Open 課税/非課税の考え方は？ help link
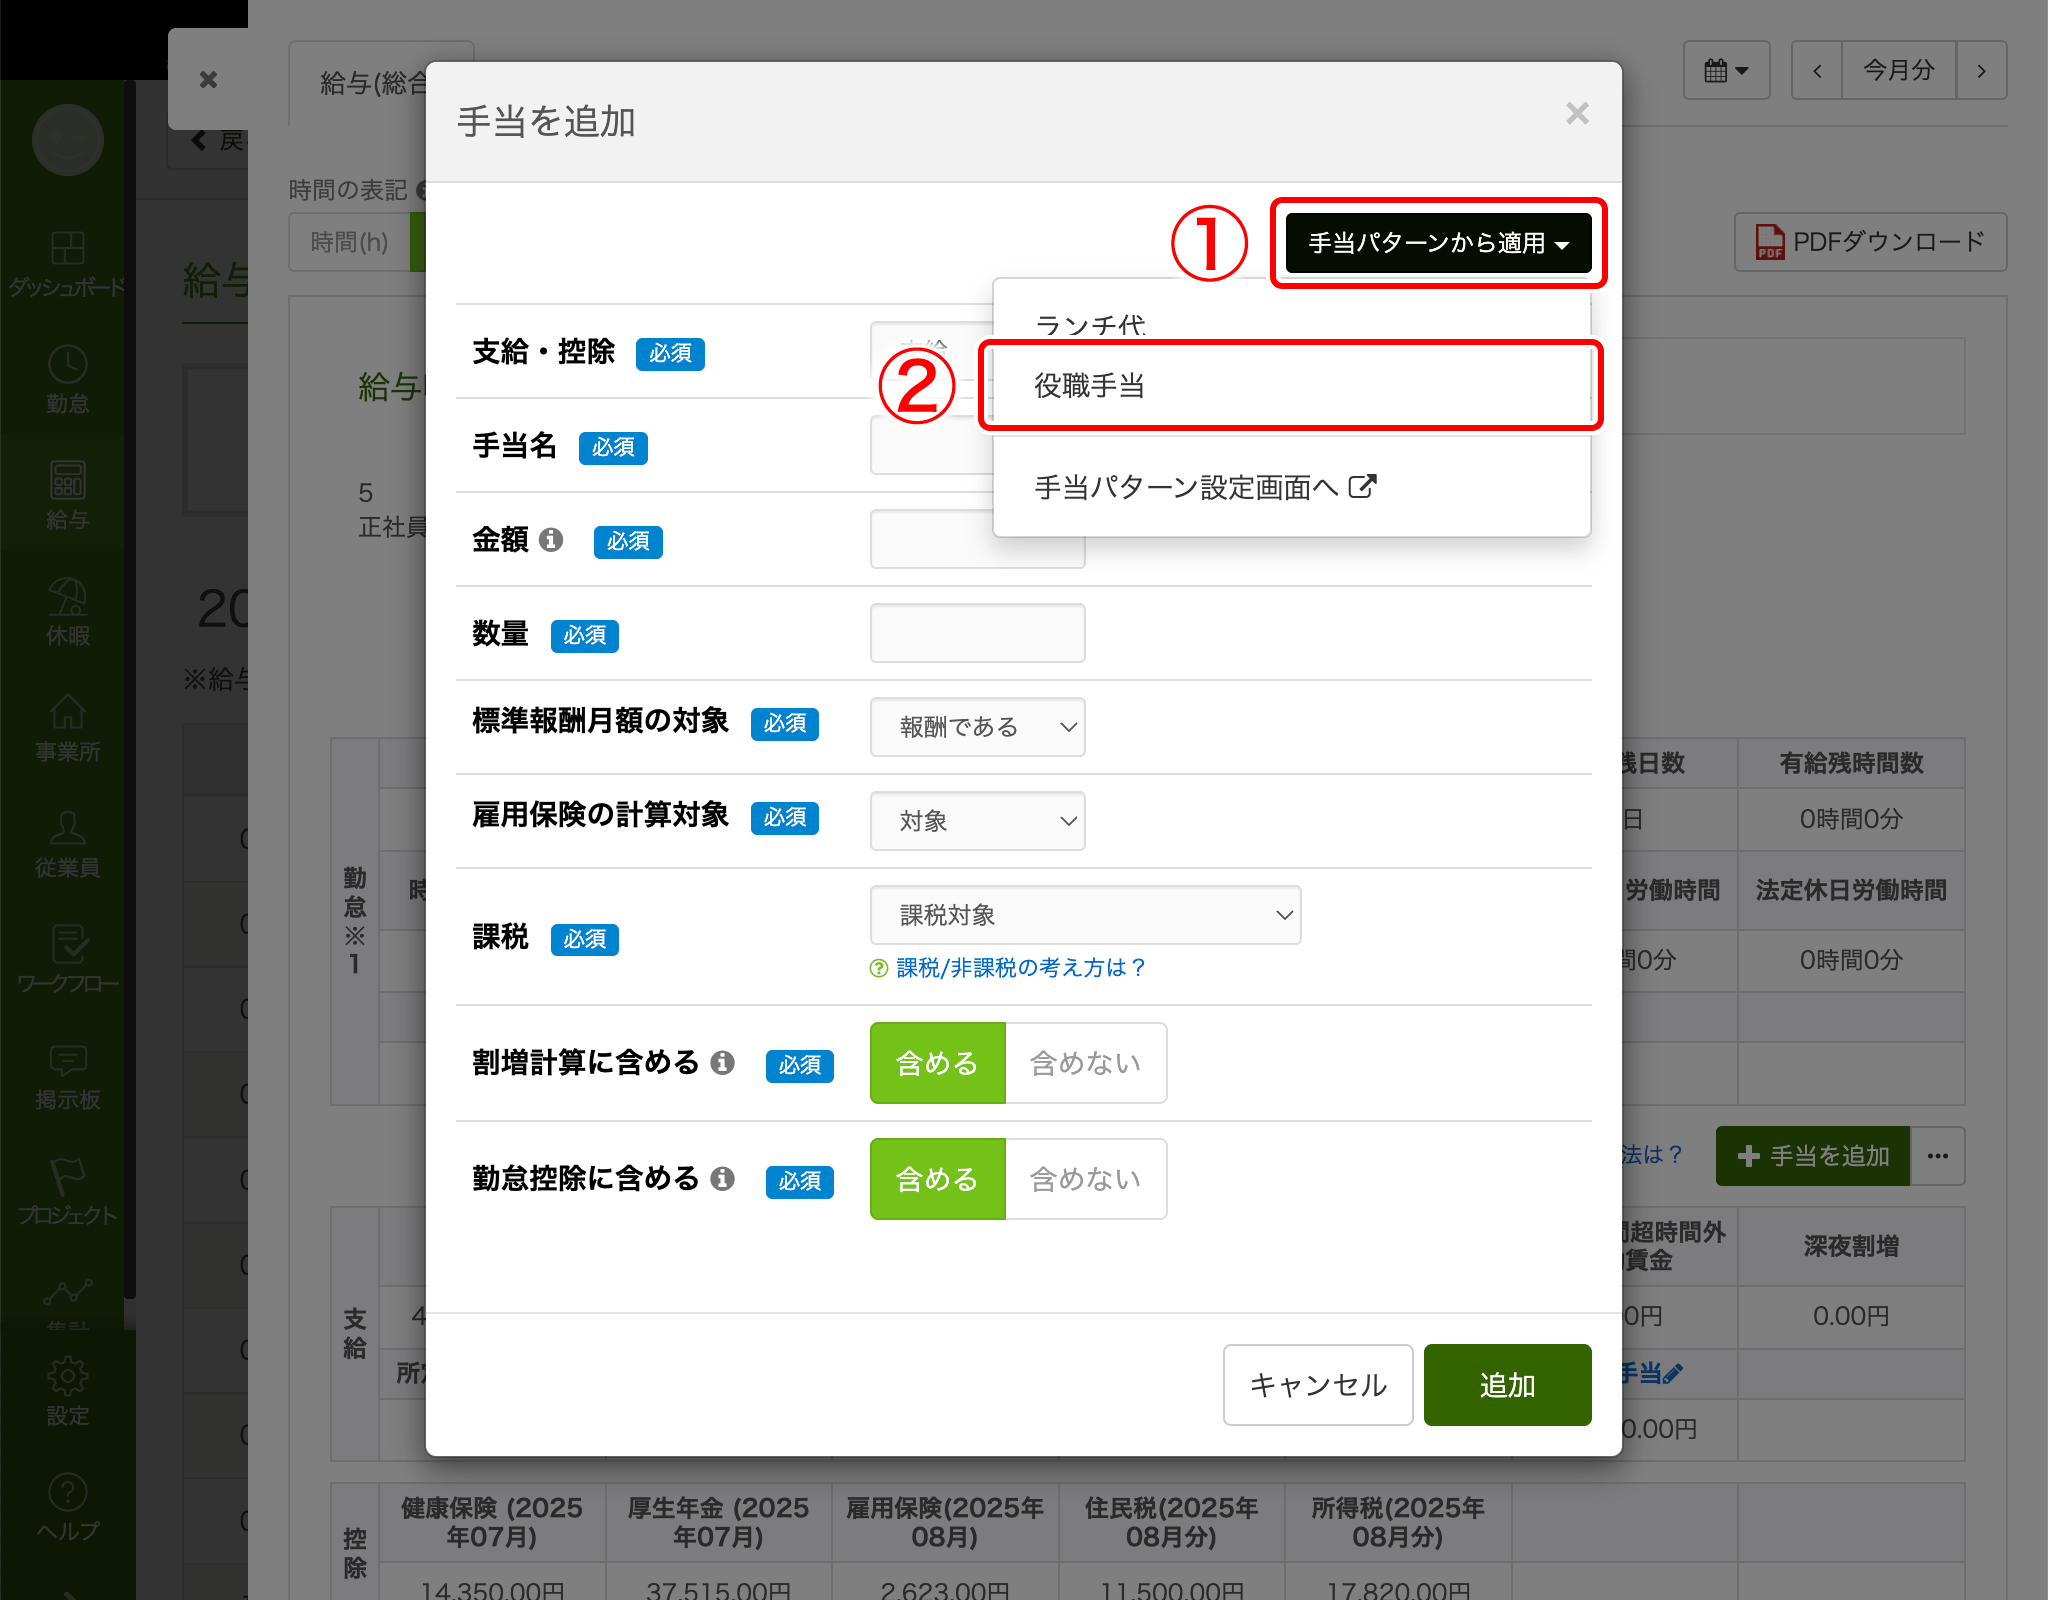Image resolution: width=2048 pixels, height=1600 pixels. 1020,968
